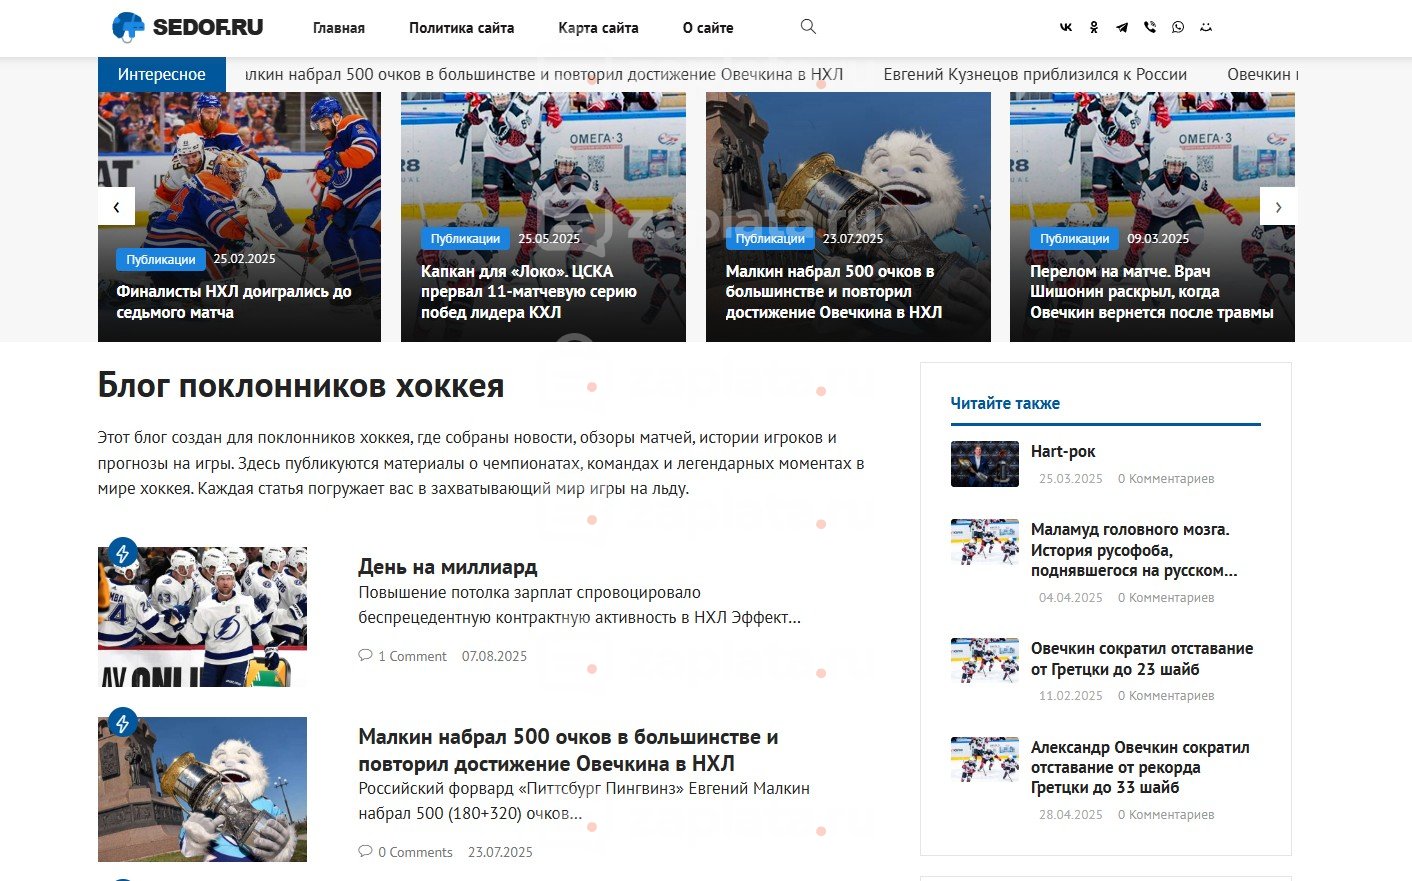Click date 23.07.2025 under Малкин list article
The width and height of the screenshot is (1412, 881).
pyautogui.click(x=500, y=852)
